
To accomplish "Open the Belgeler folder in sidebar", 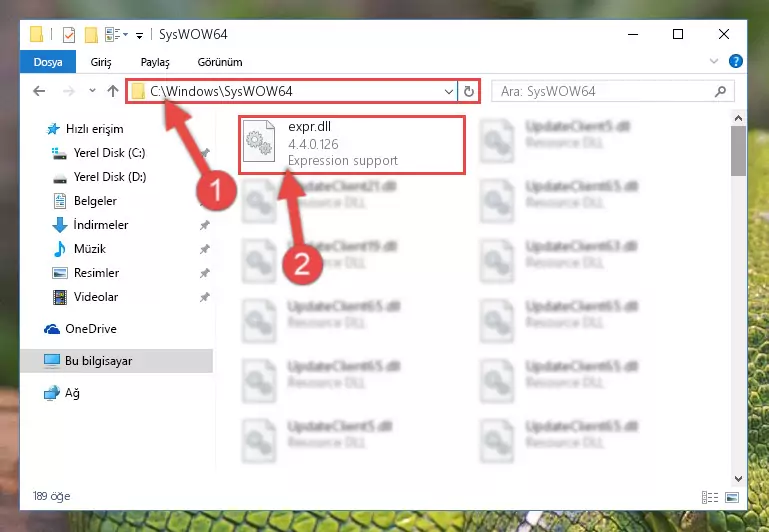I will 95,201.
